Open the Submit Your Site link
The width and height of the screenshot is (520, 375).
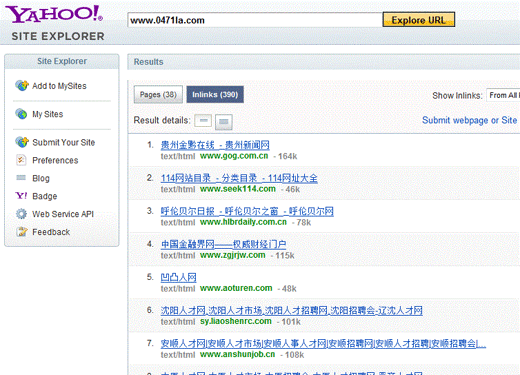(64, 143)
